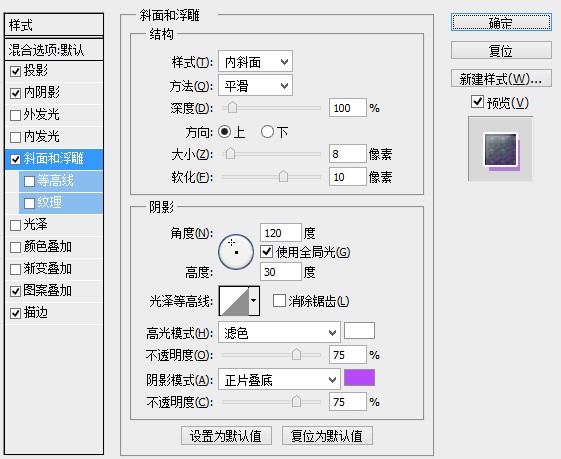Expand the gloss contour picker arrow
561x459 pixels.
tap(254, 301)
